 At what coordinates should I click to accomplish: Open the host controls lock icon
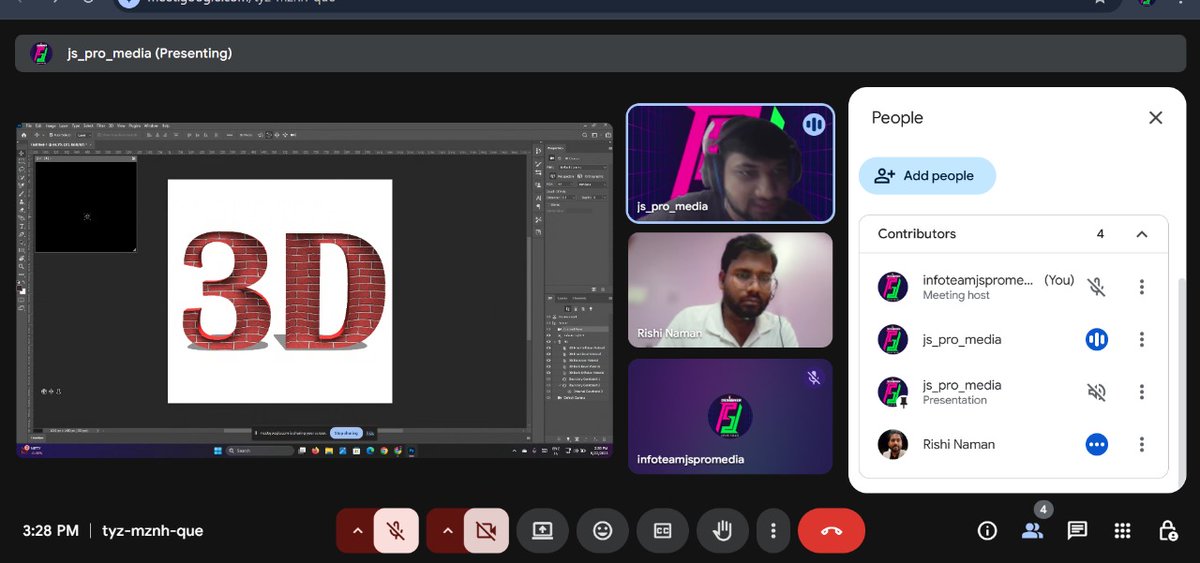point(1167,531)
